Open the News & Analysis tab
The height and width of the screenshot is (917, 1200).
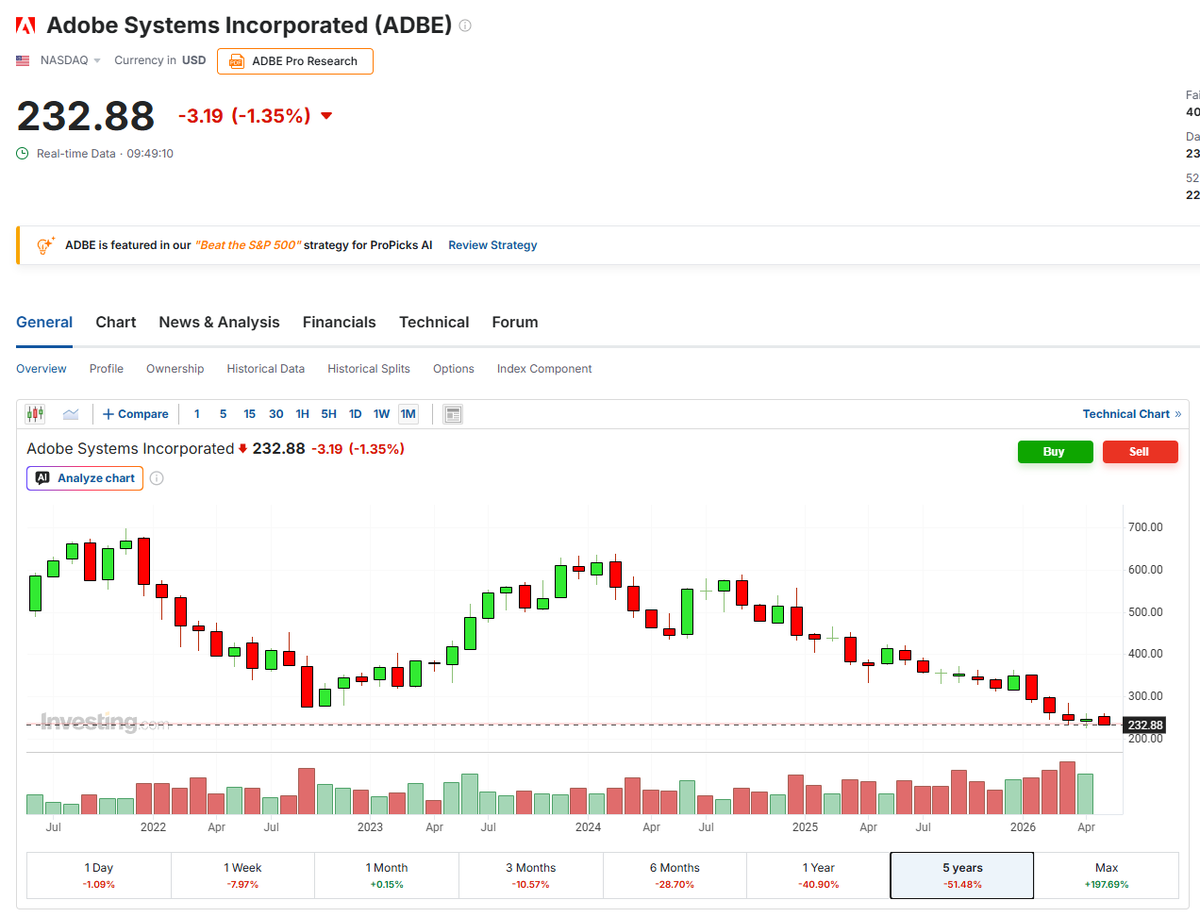coord(219,322)
